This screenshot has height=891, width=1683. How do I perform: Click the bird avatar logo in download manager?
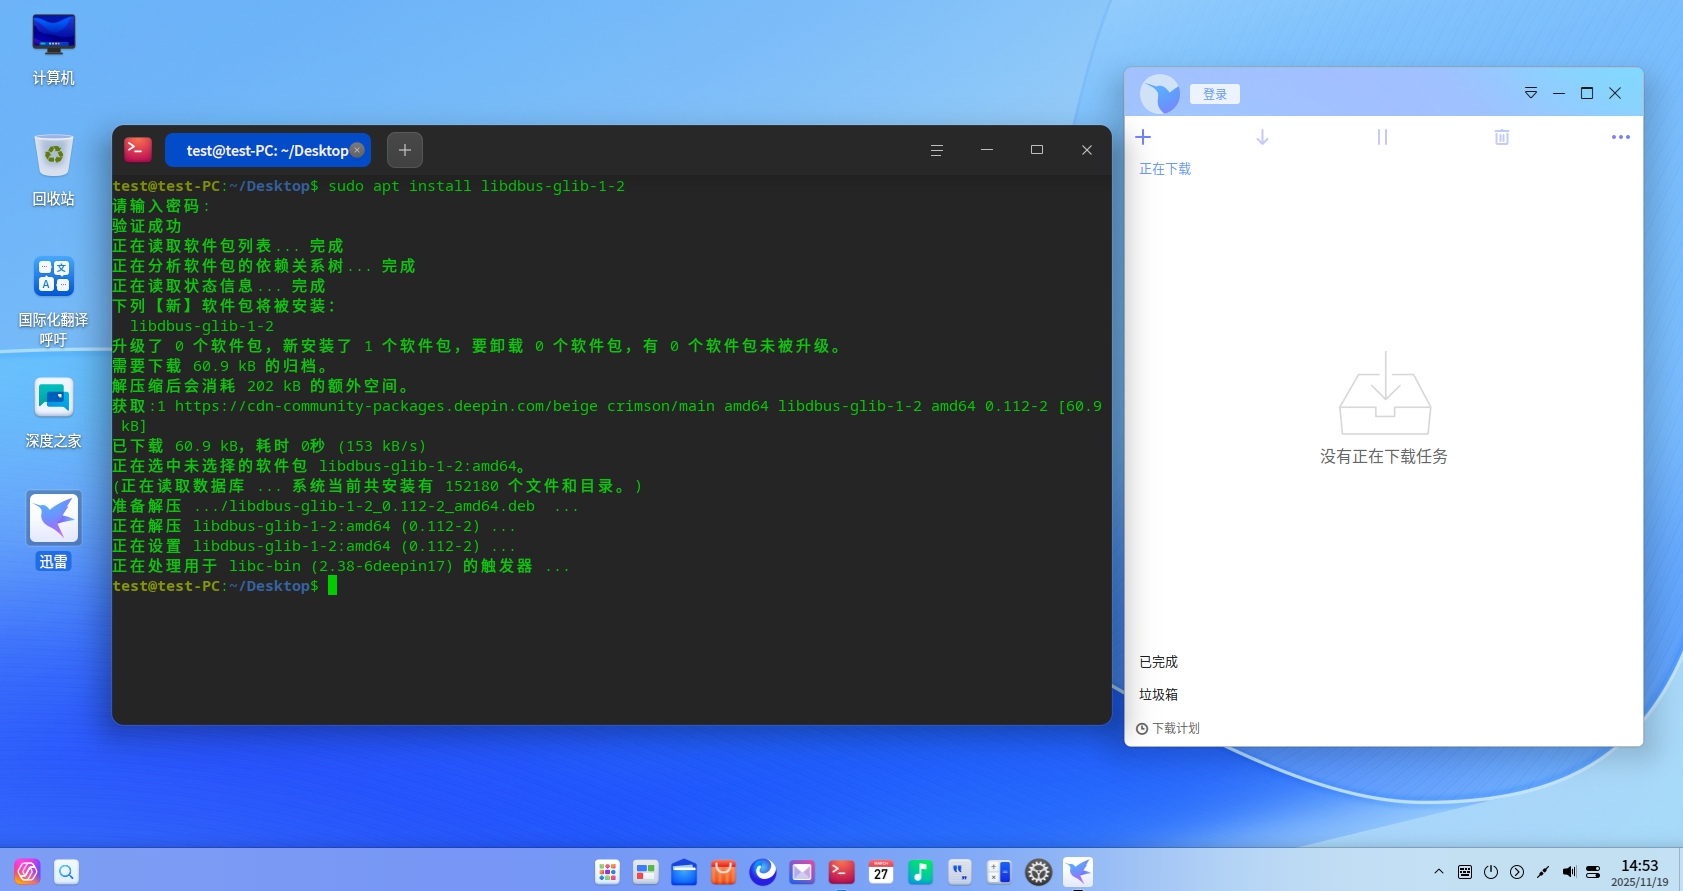click(1160, 94)
